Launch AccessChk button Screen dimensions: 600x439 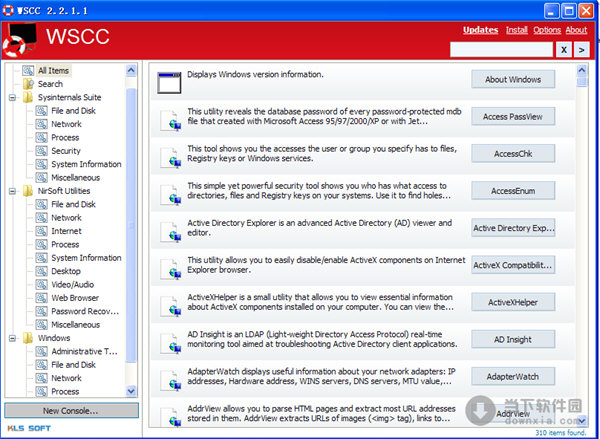(x=513, y=153)
